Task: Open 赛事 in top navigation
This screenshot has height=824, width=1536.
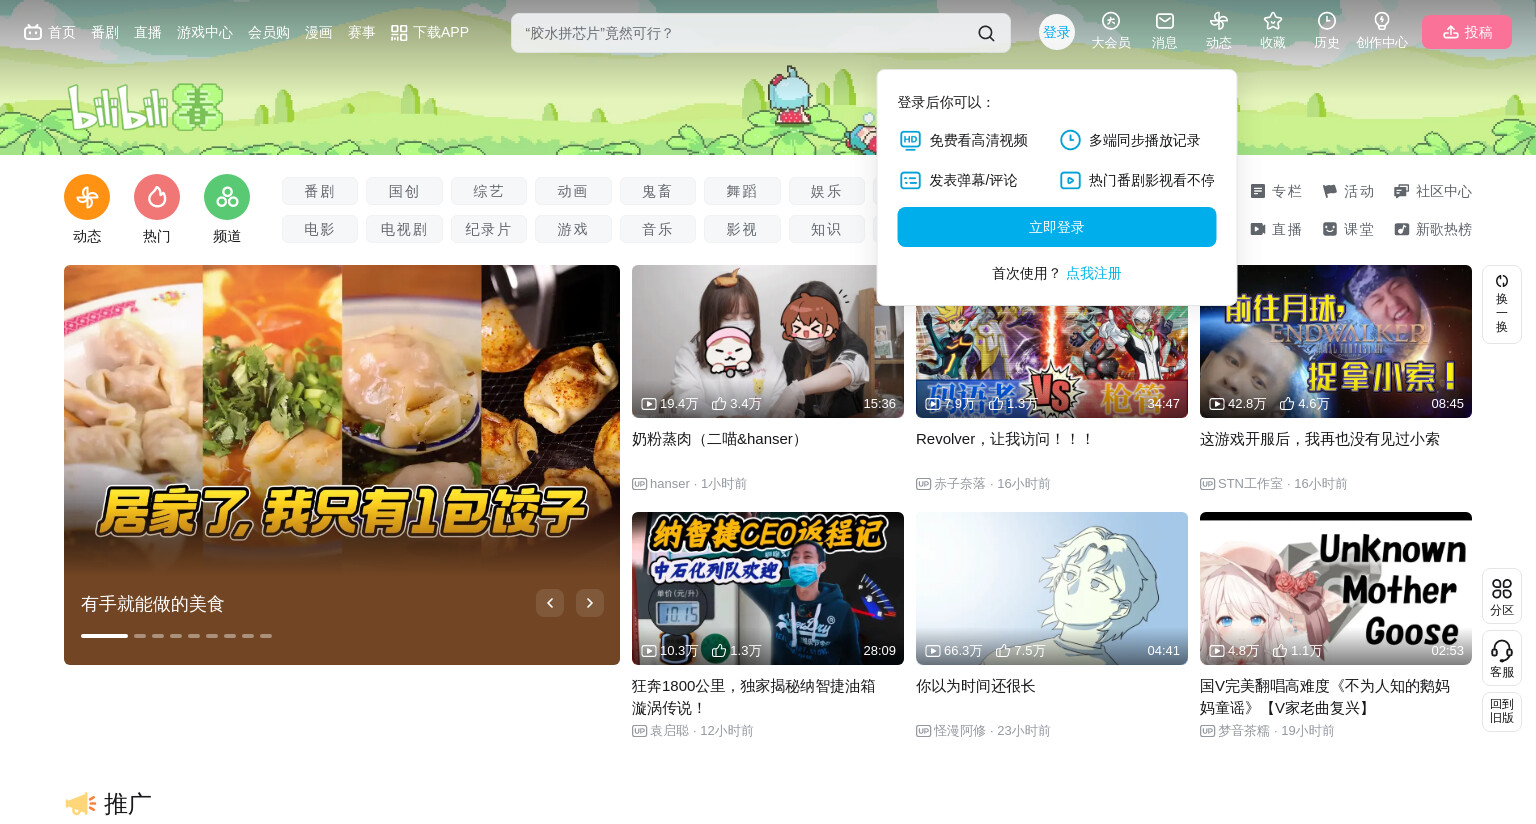Action: (362, 32)
